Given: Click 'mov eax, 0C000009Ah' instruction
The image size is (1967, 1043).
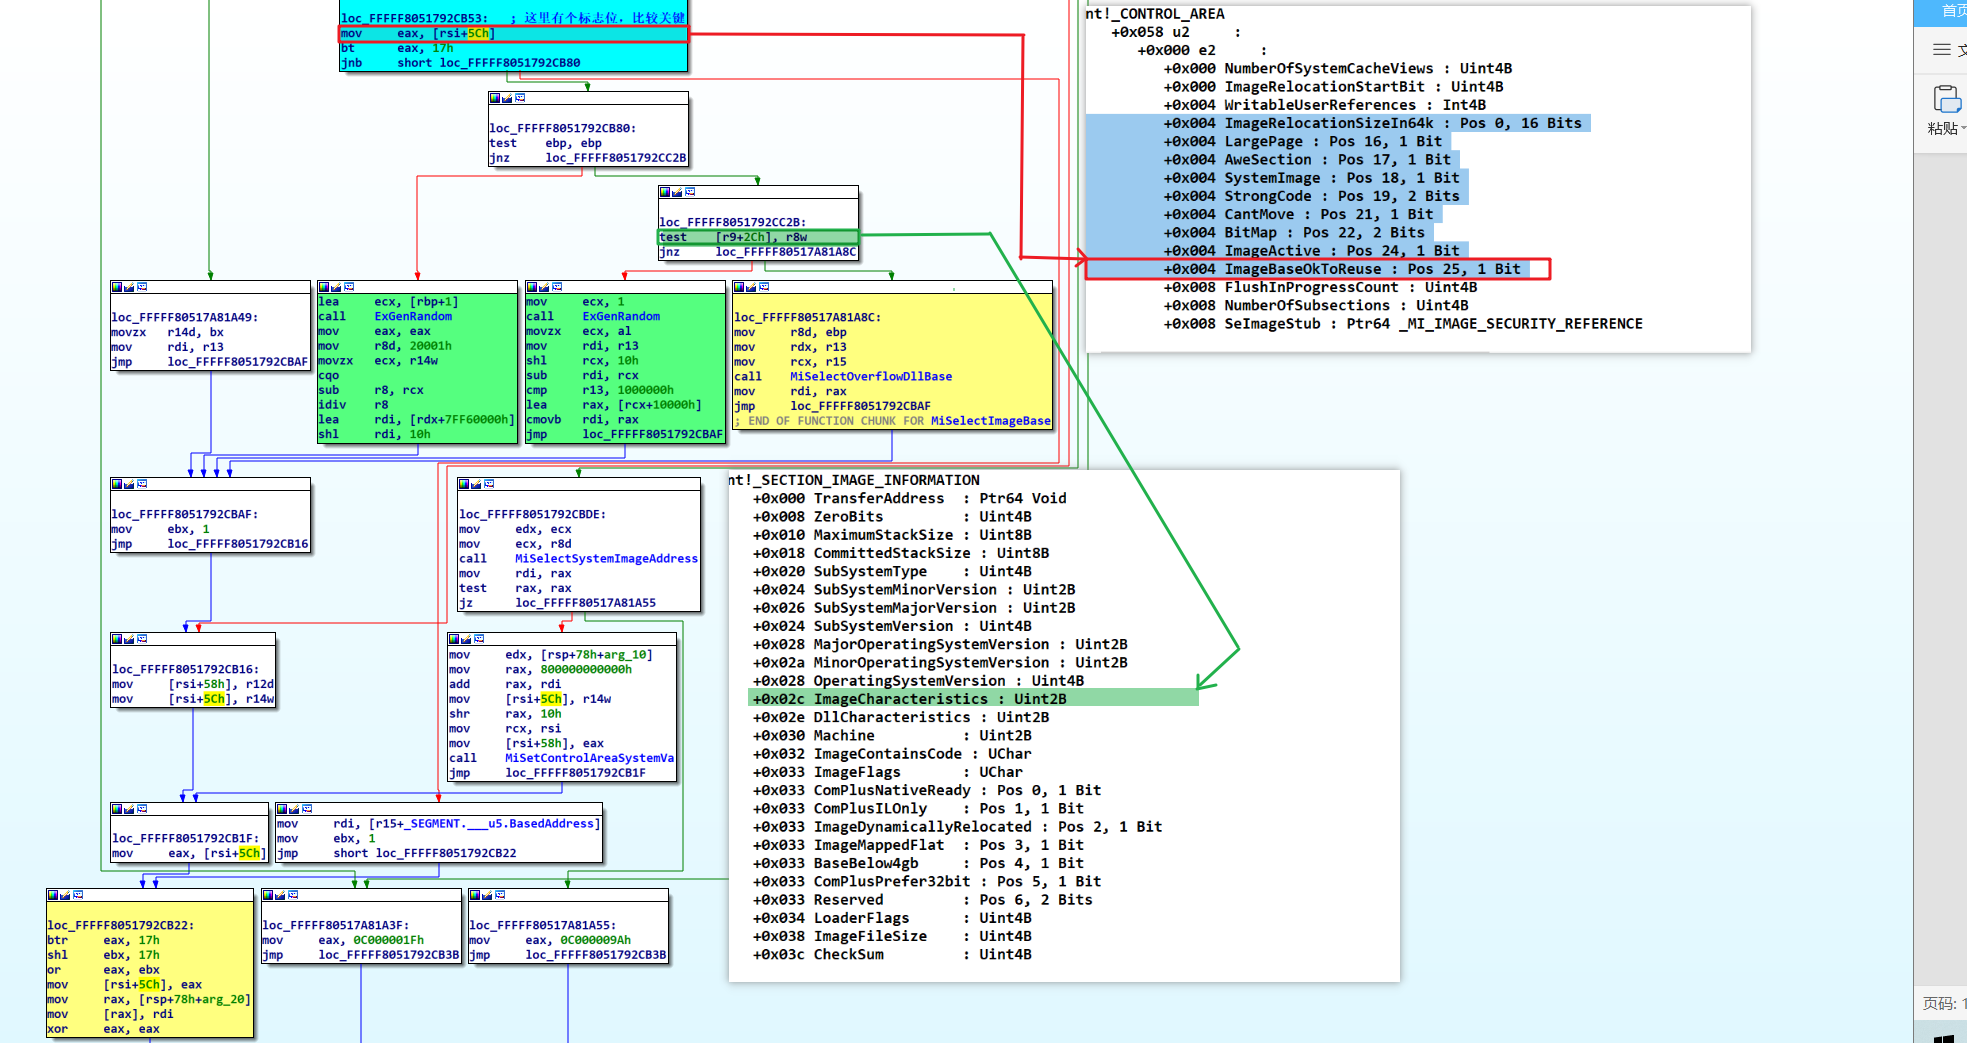Looking at the screenshot, I should 549,940.
